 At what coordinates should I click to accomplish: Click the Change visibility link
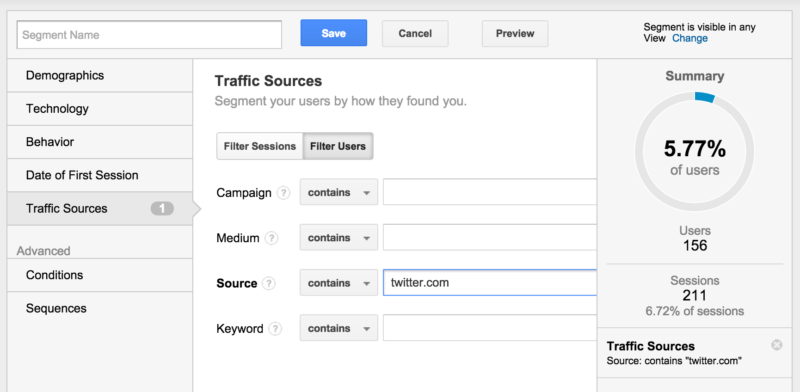click(690, 38)
